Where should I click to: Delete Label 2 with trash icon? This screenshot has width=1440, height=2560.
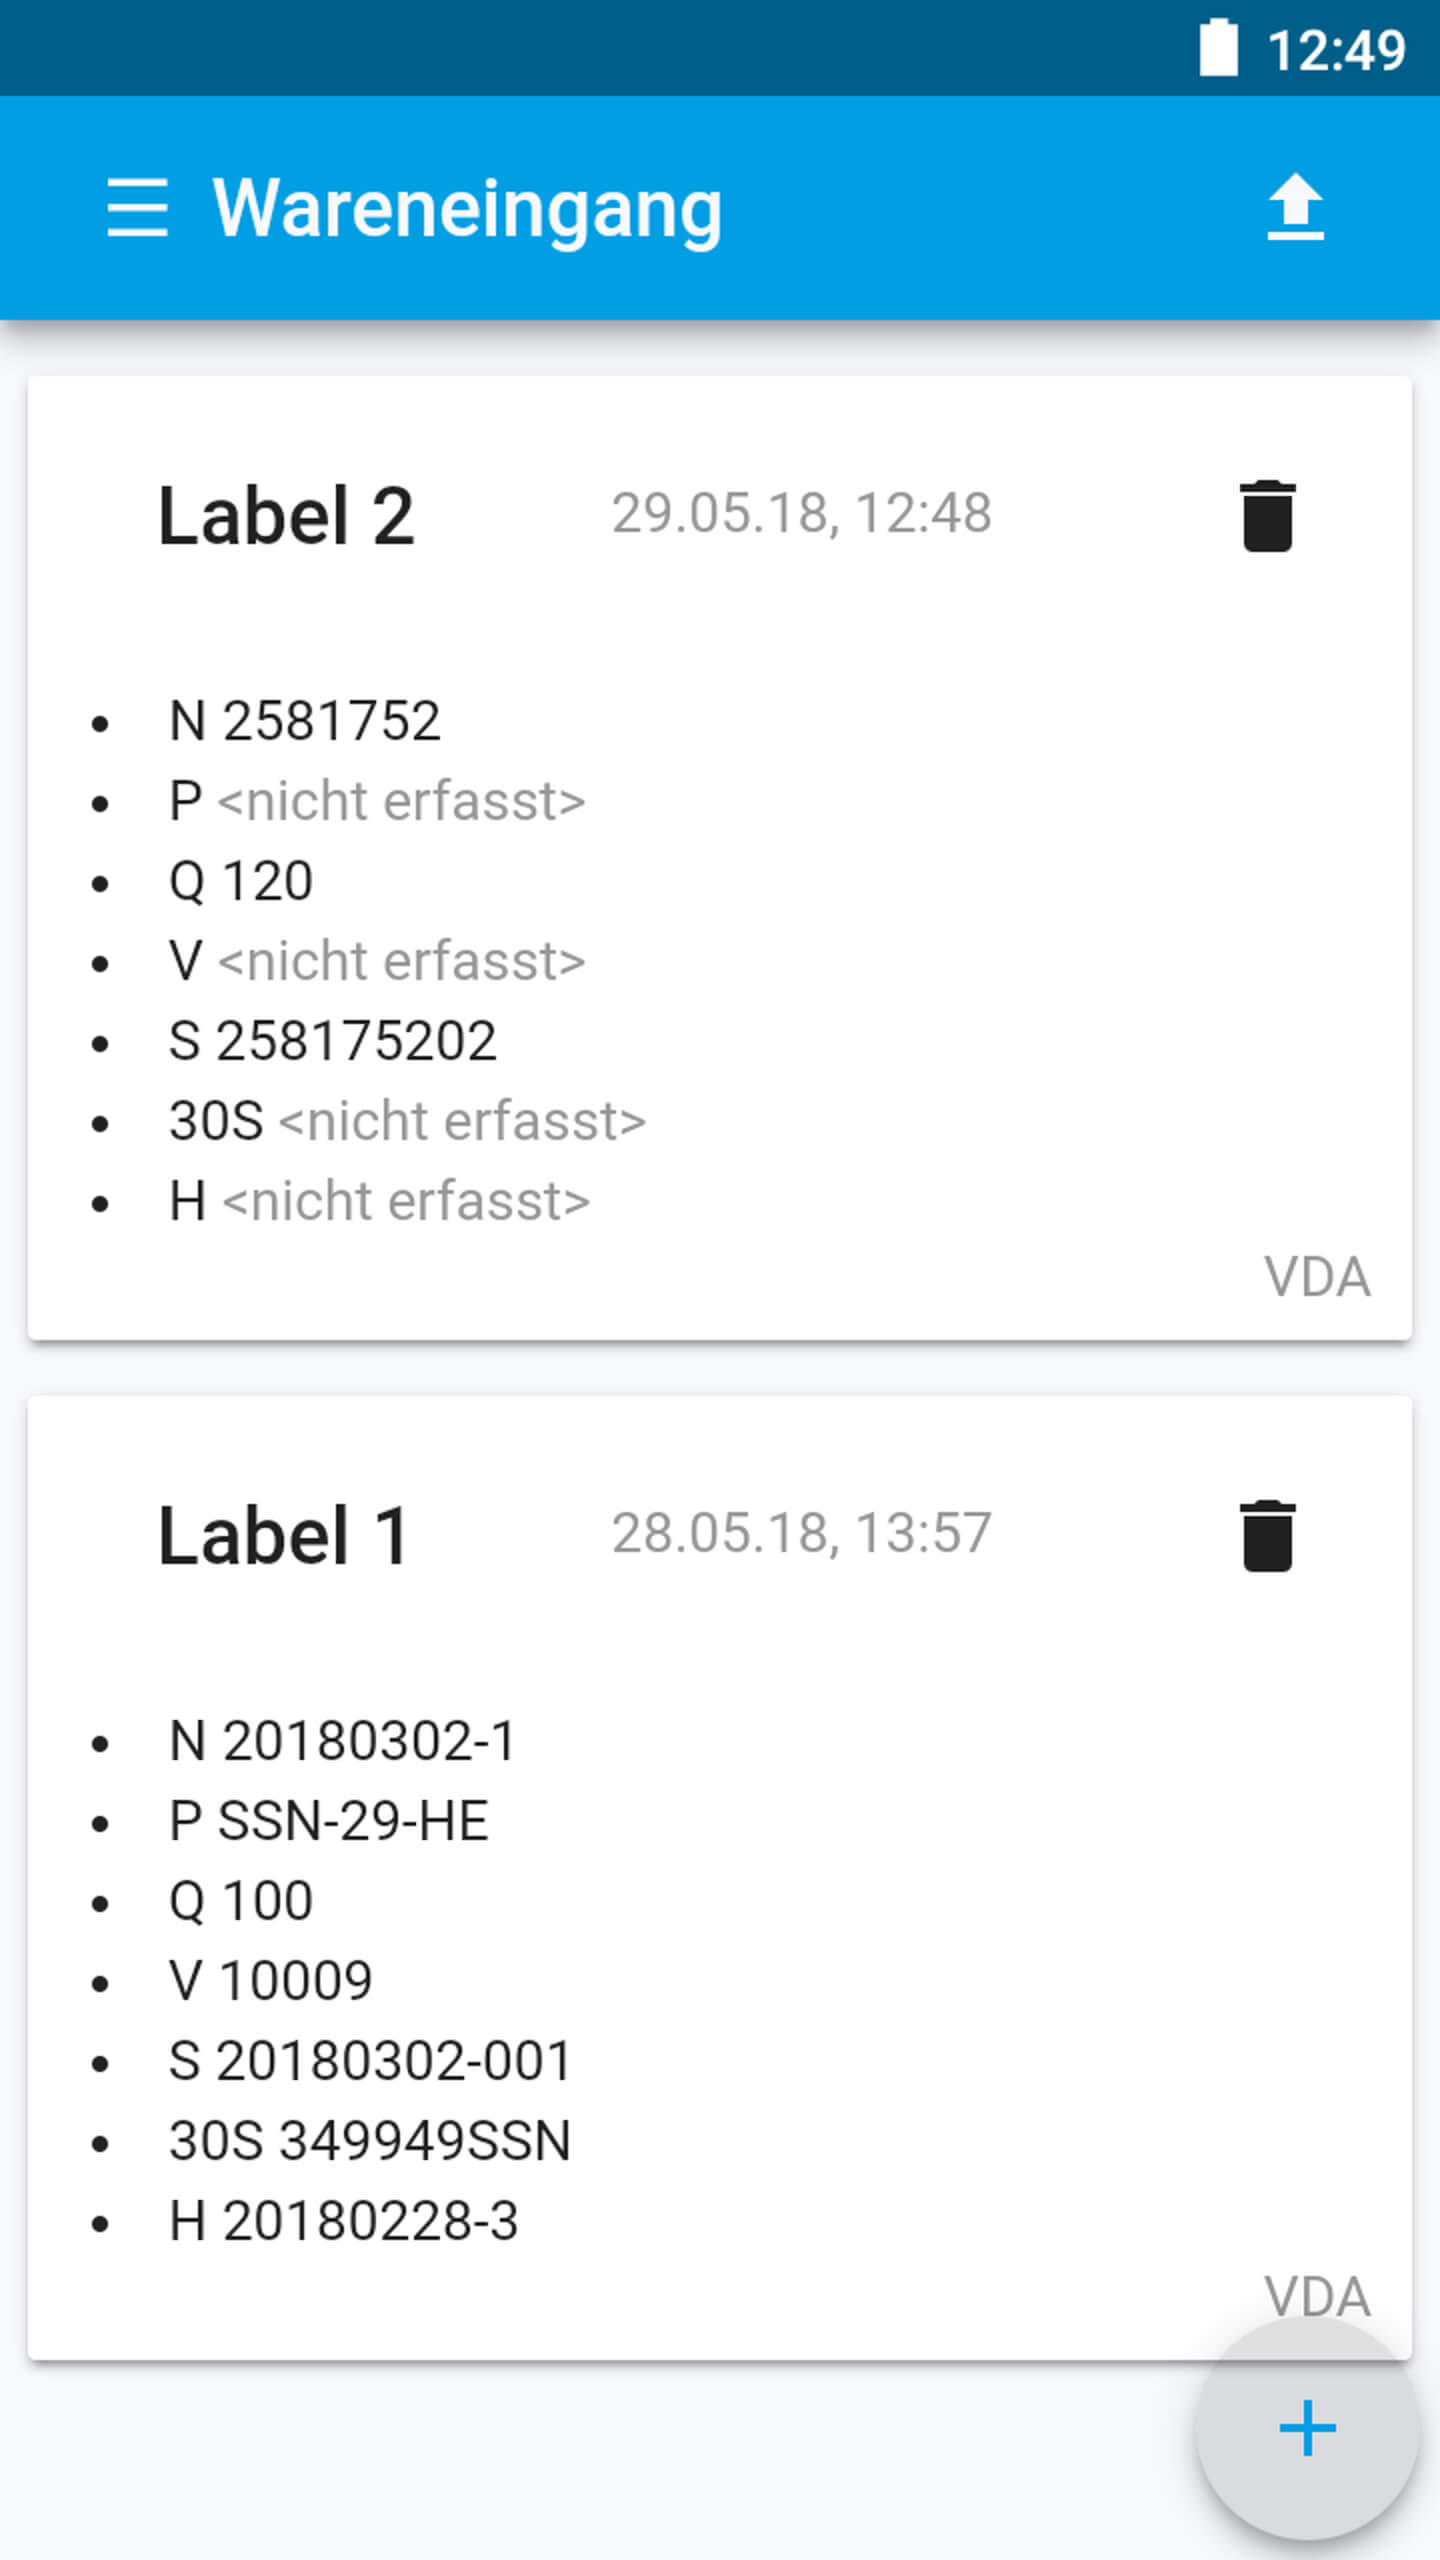(1267, 516)
